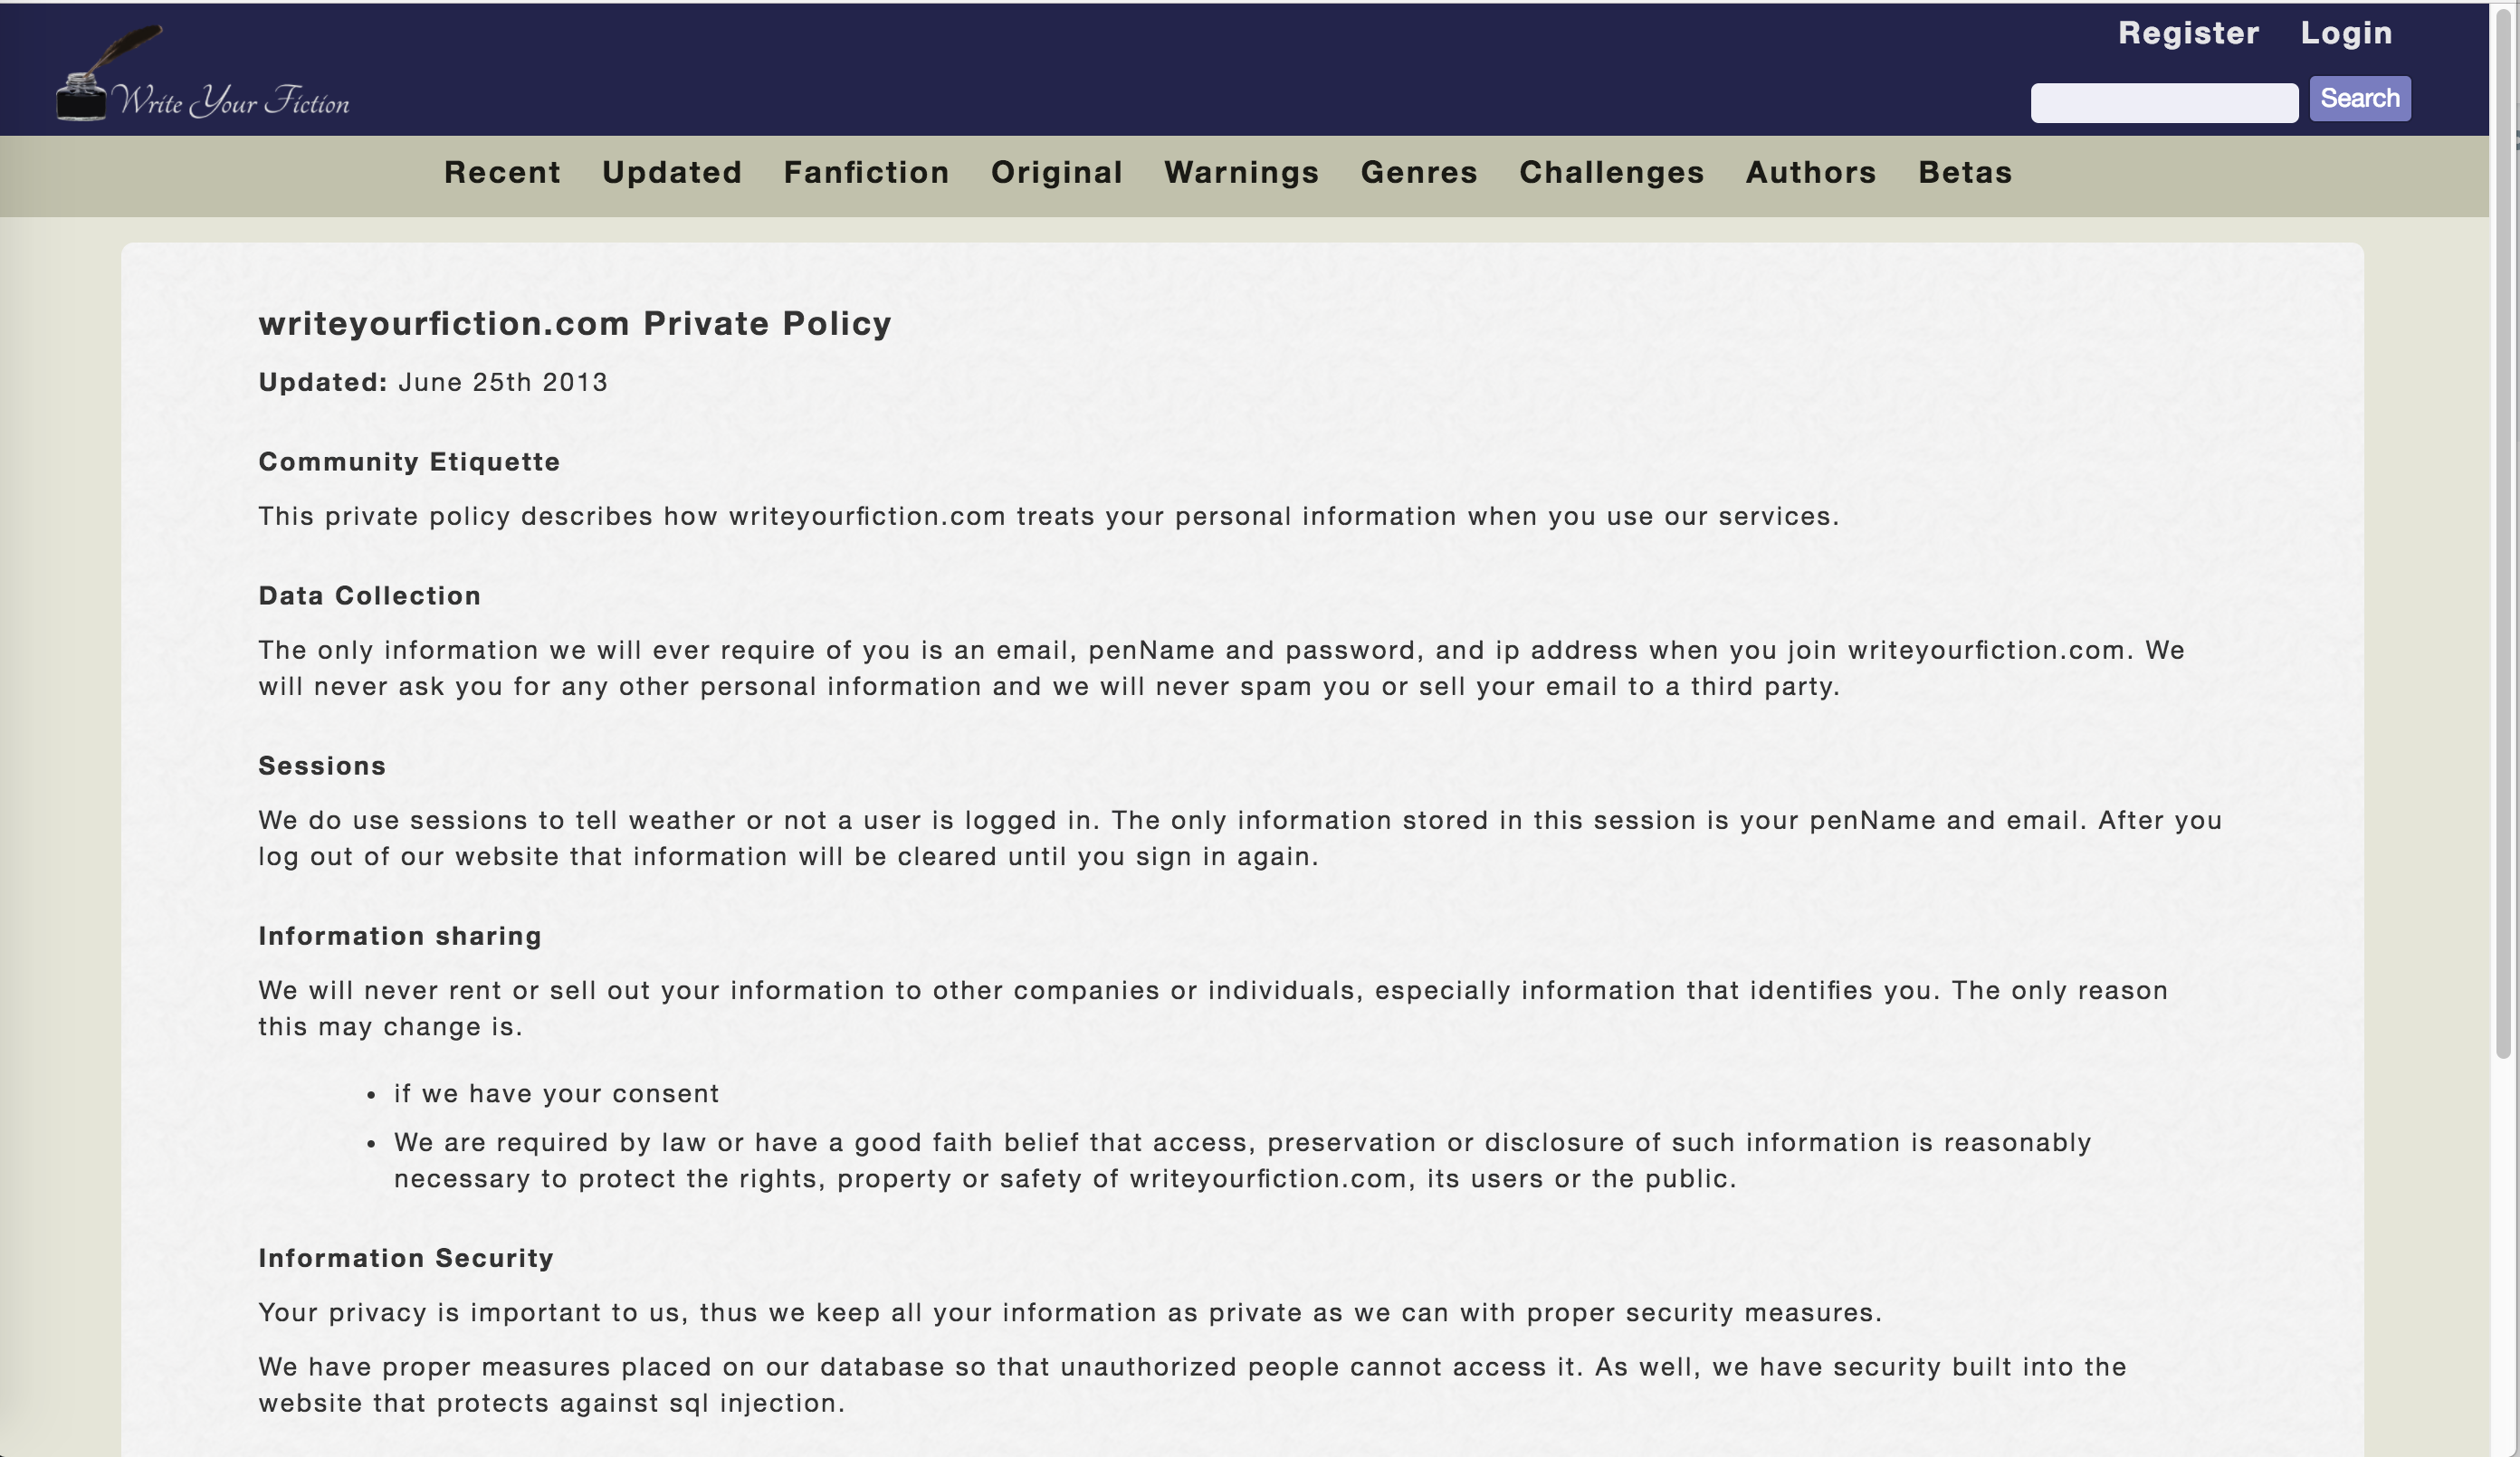Screen dimensions: 2520x1457
Task: View the Challenges page
Action: (x=1611, y=172)
